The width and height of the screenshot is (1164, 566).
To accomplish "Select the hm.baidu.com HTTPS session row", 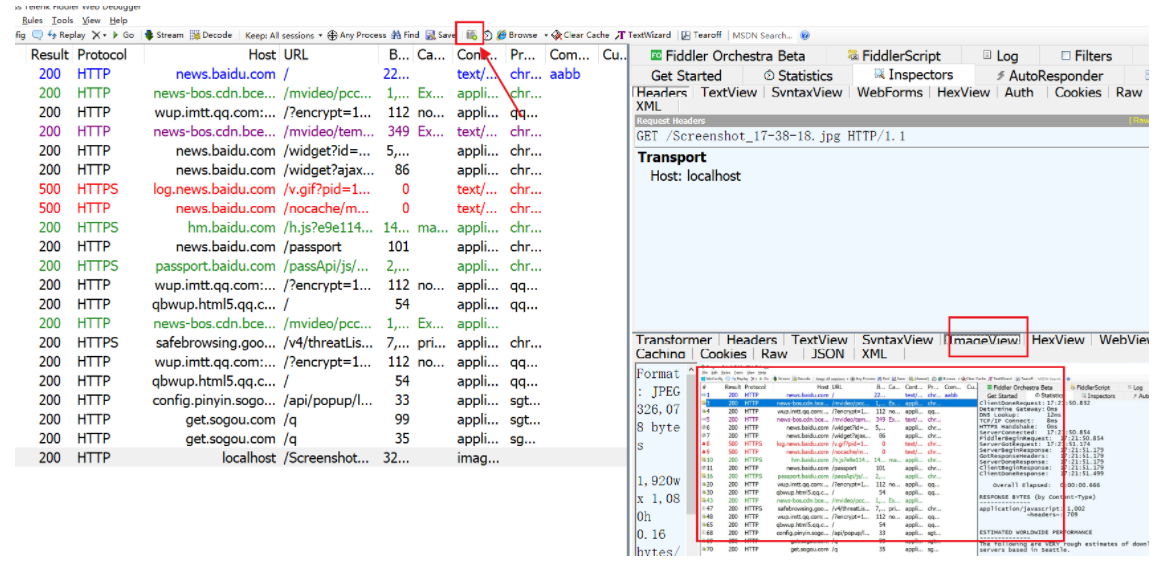I will [x=321, y=227].
